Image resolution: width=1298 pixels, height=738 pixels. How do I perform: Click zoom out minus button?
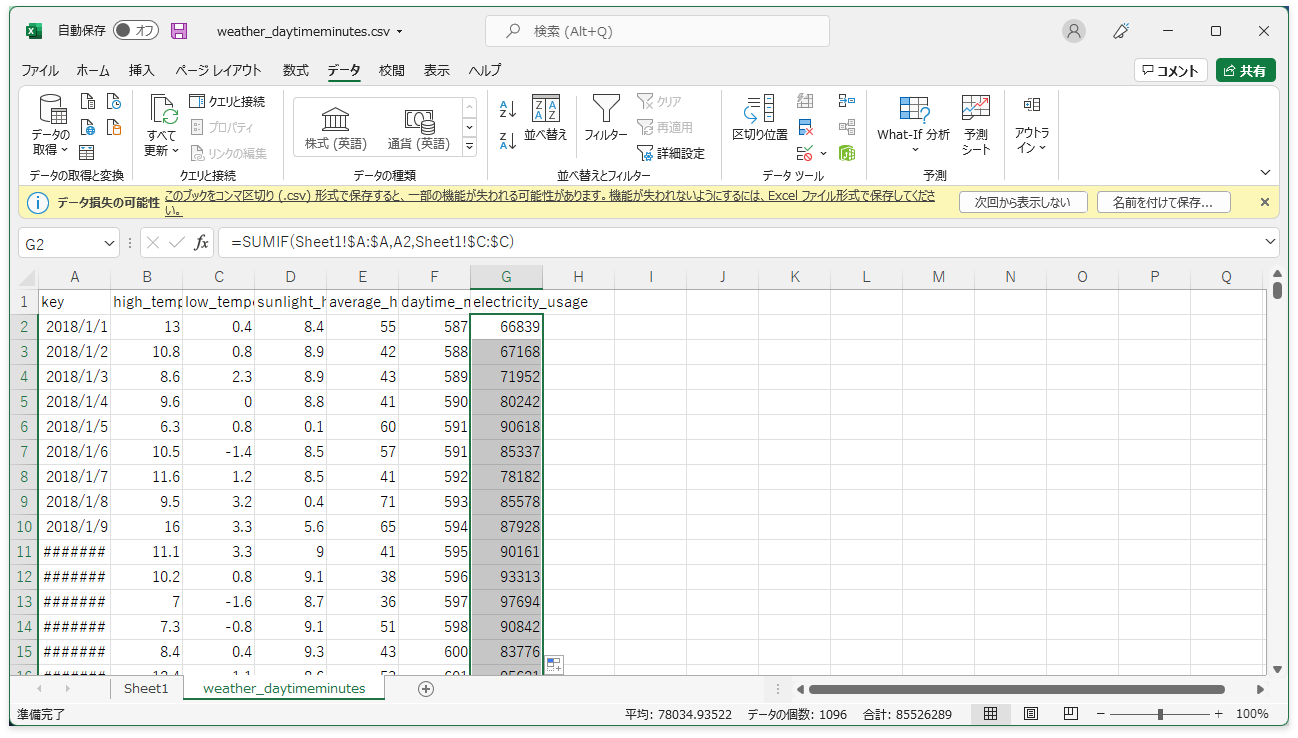[x=1102, y=714]
